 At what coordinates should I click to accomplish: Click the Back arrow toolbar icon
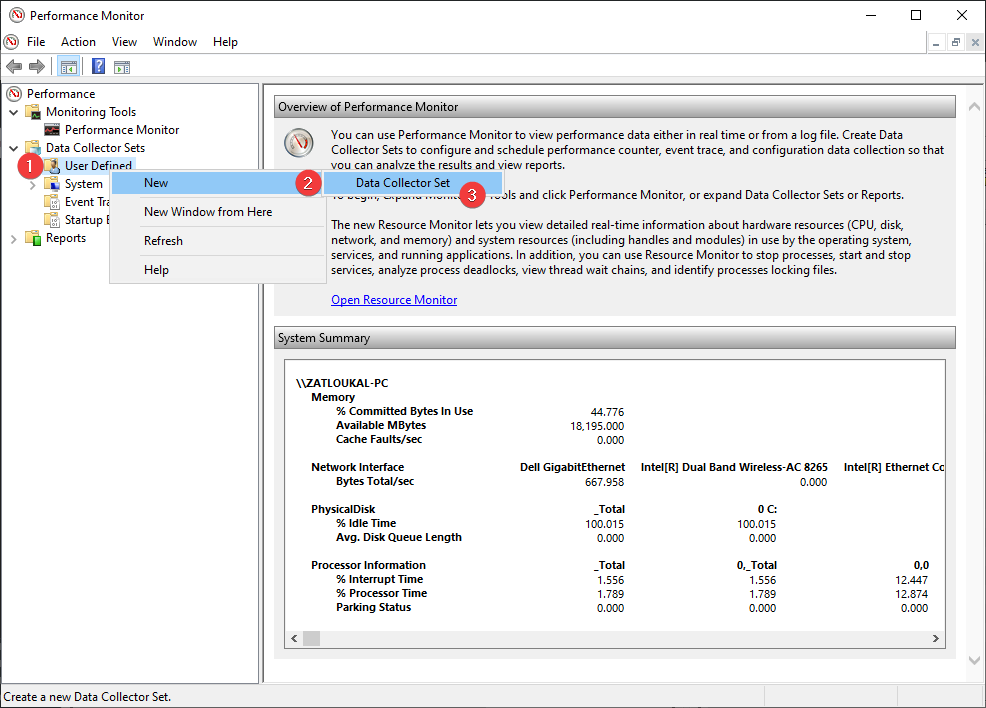coord(14,67)
